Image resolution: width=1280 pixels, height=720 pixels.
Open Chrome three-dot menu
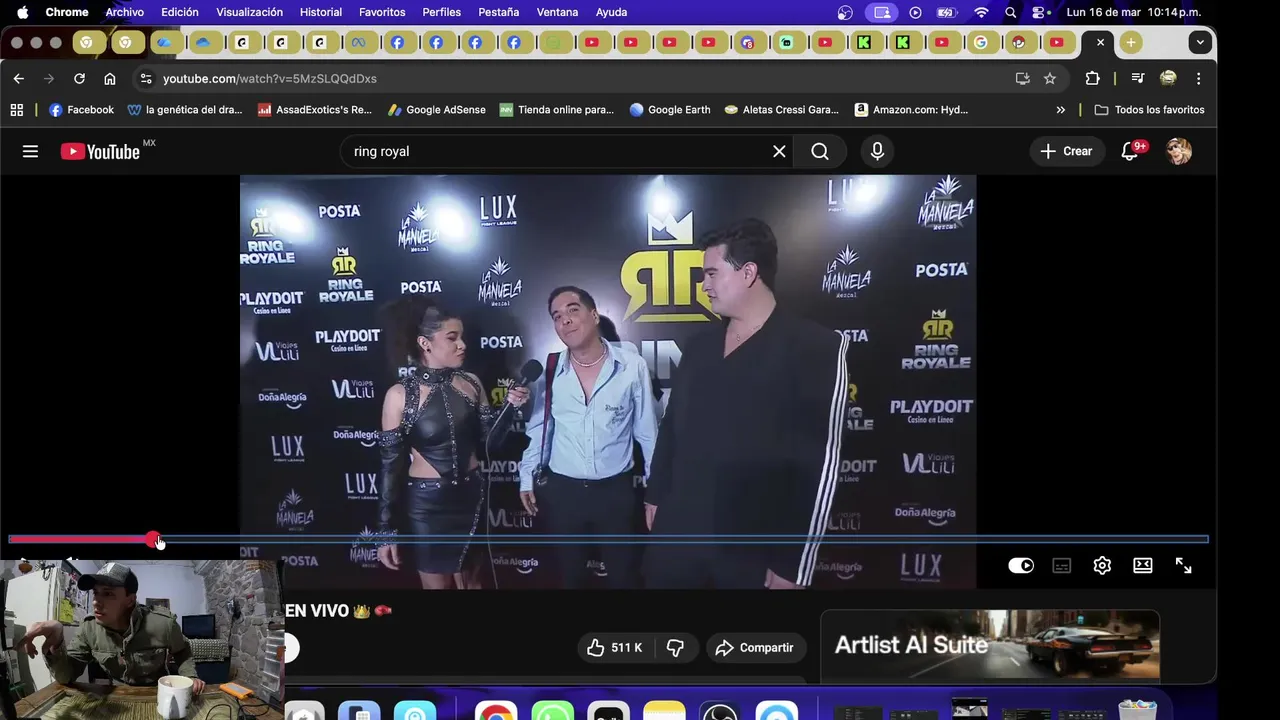pyautogui.click(x=1198, y=78)
